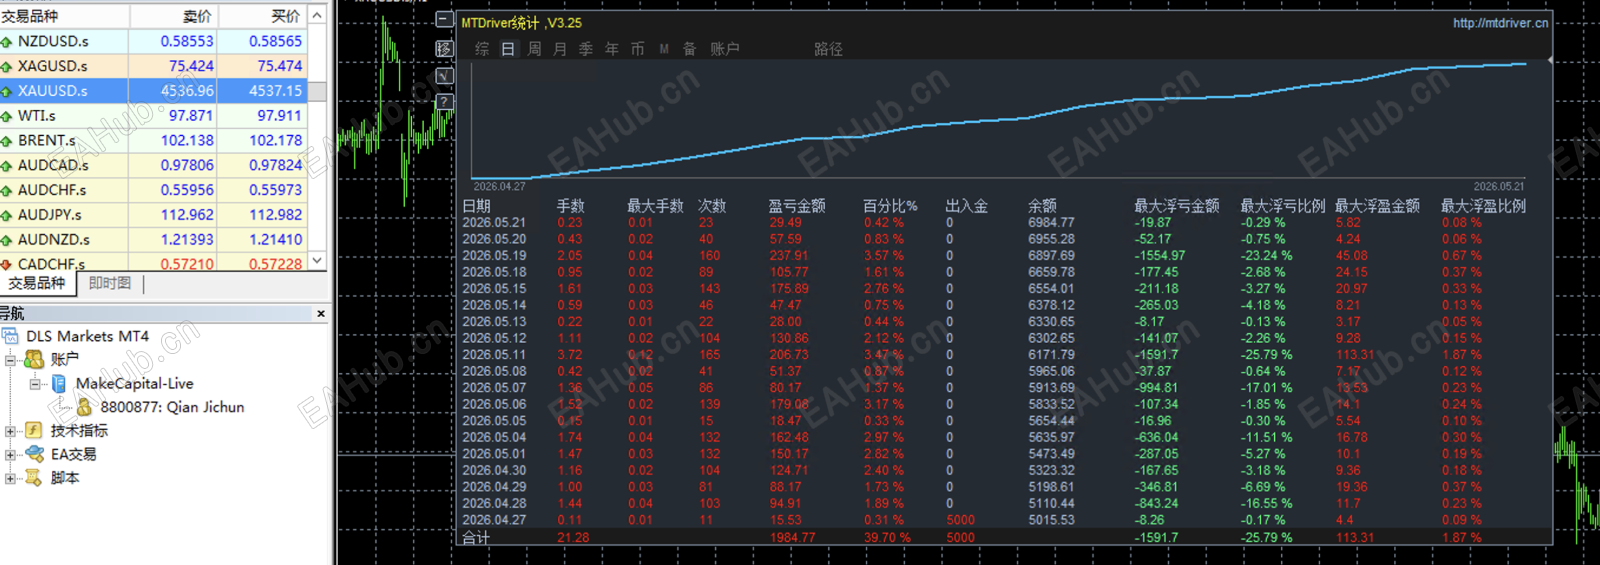Click the MakeCapital-Live server icon
Image resolution: width=1600 pixels, height=565 pixels.
pos(59,383)
